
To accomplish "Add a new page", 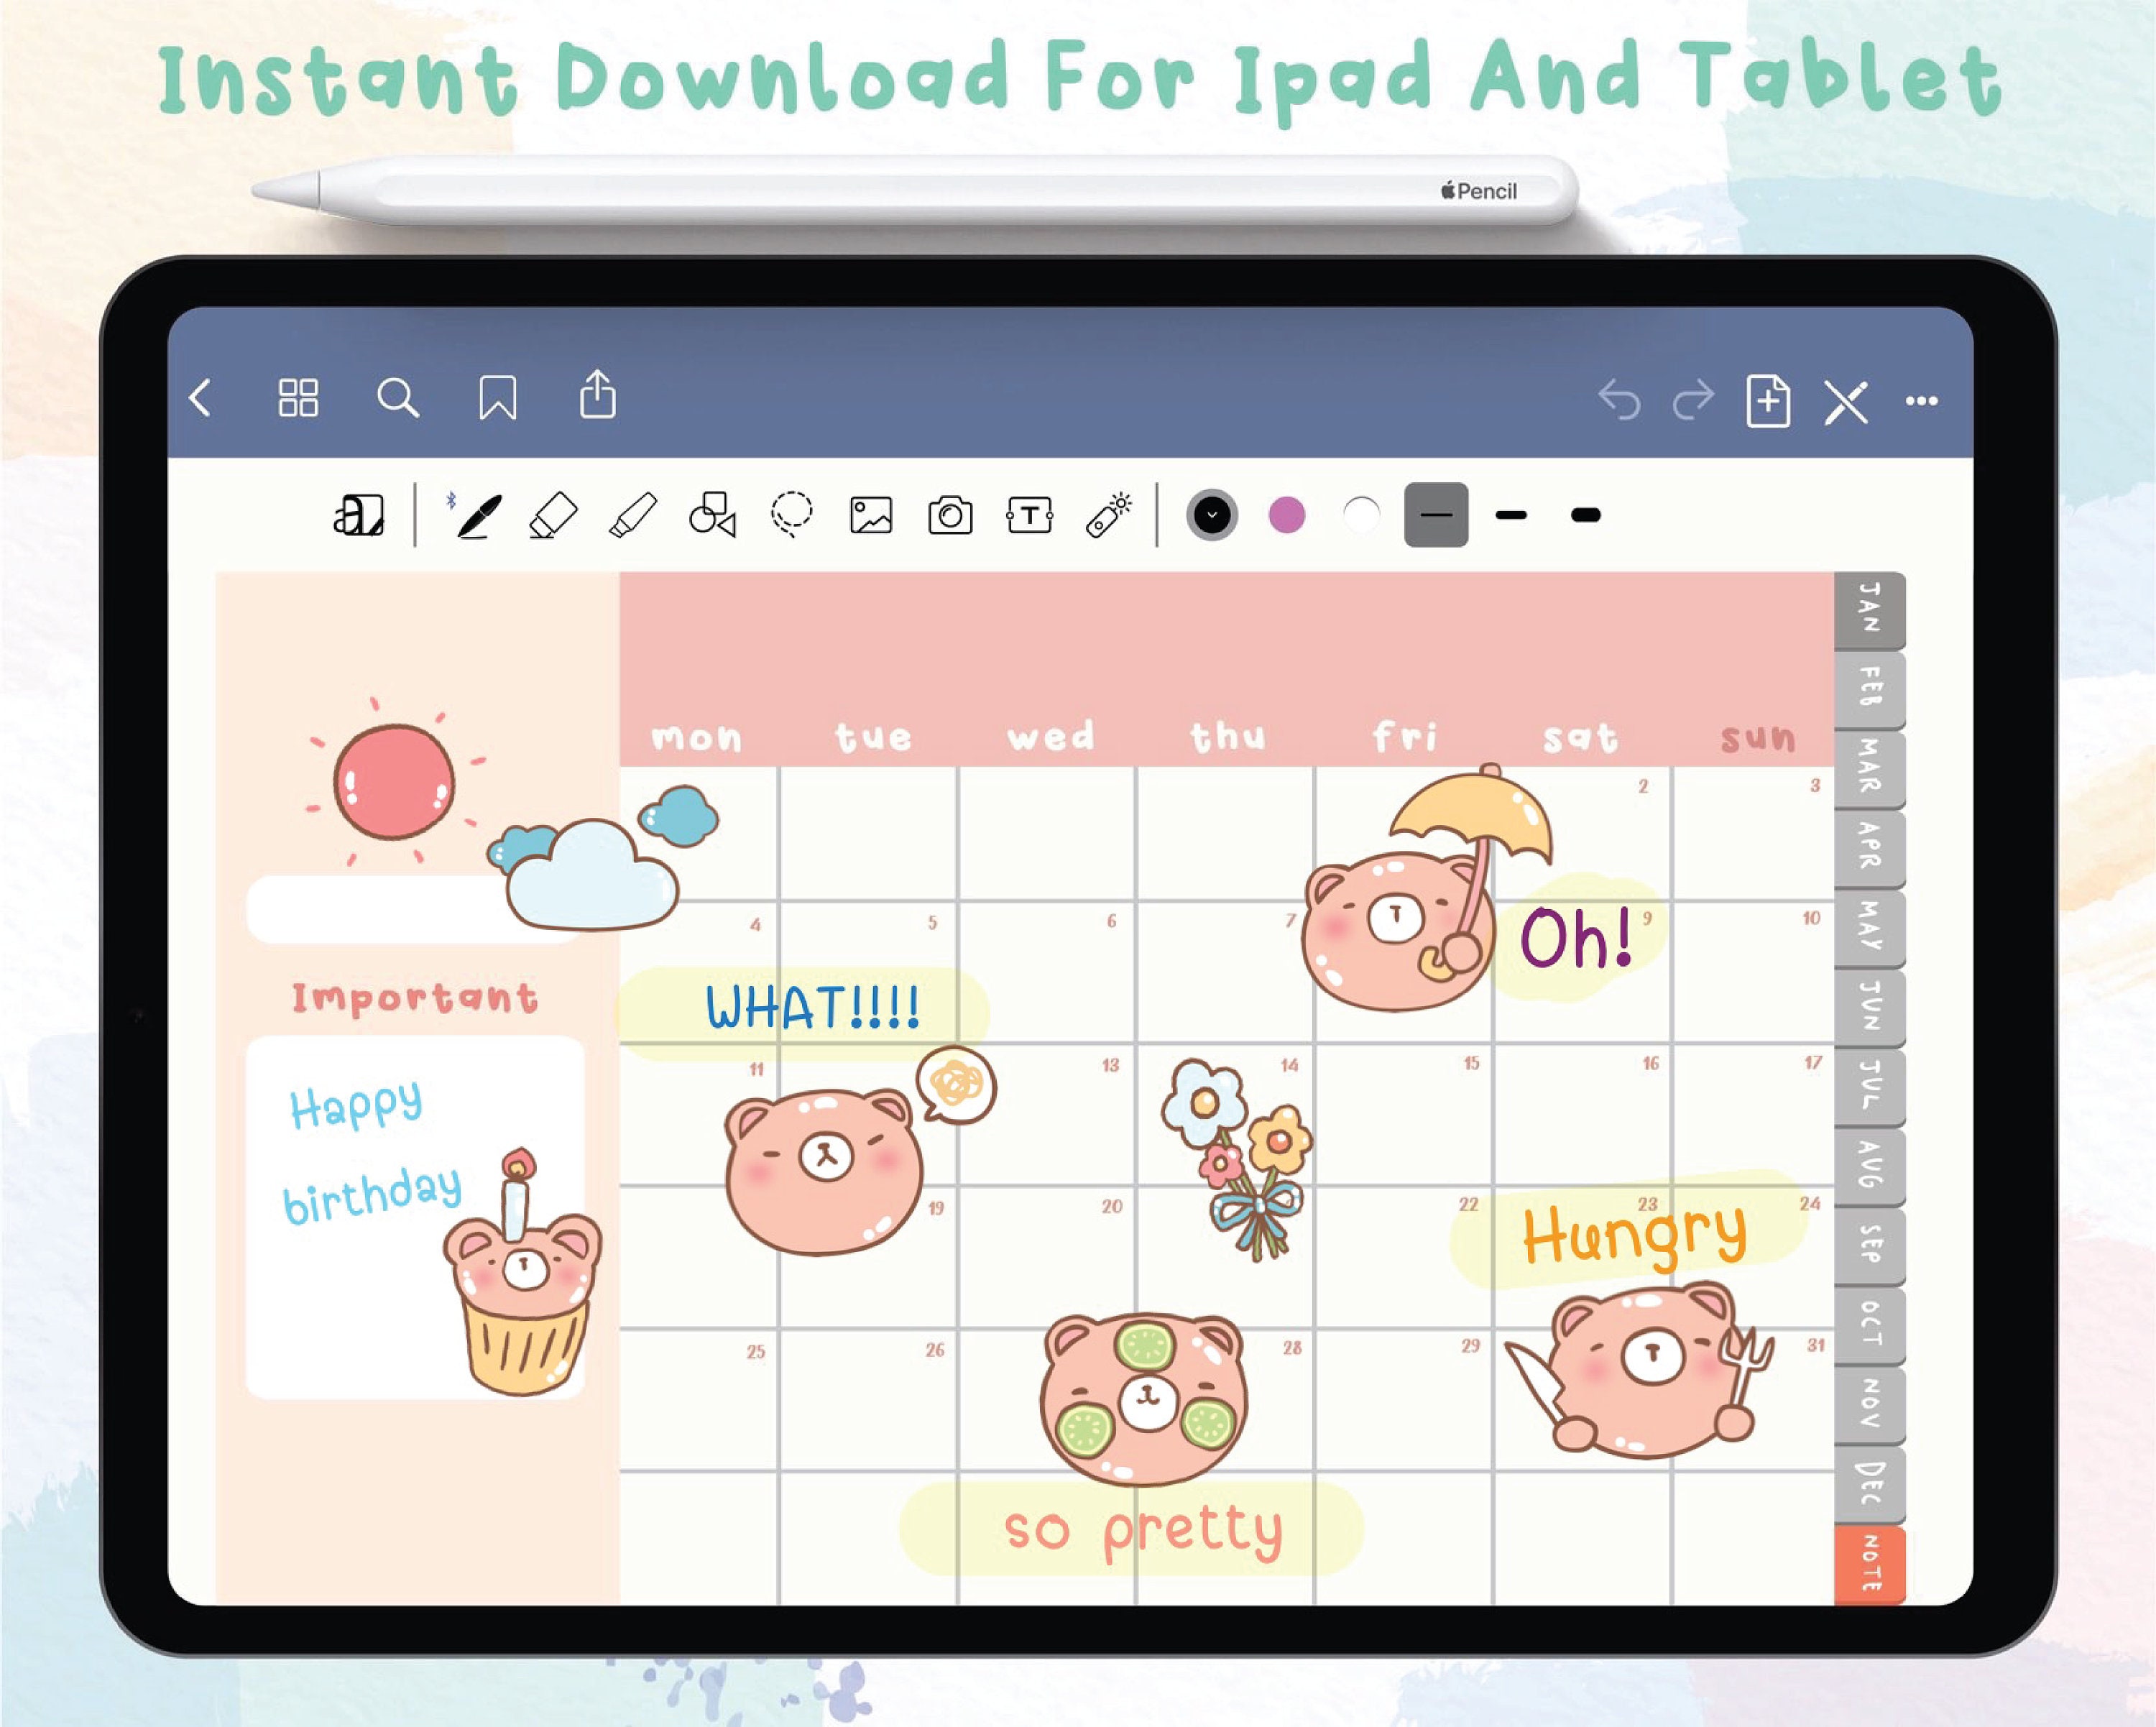I will click(1768, 401).
